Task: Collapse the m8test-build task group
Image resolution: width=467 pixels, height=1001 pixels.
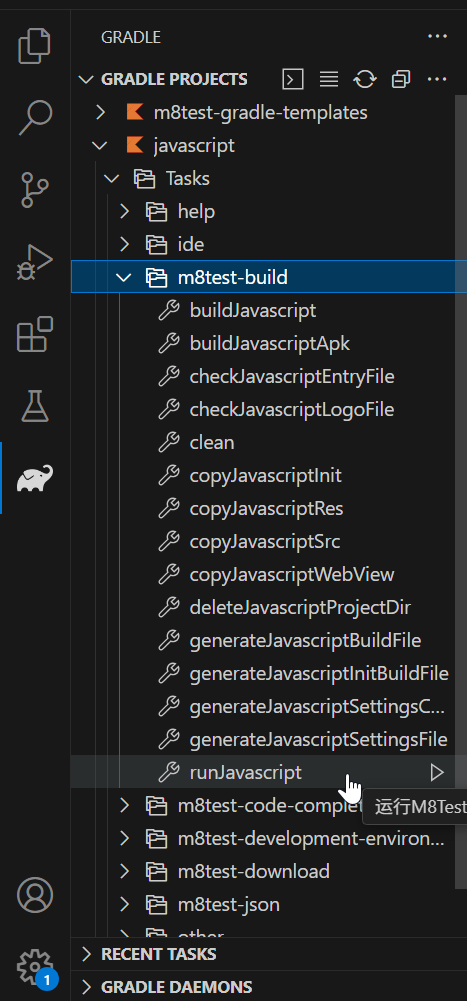Action: pos(124,277)
